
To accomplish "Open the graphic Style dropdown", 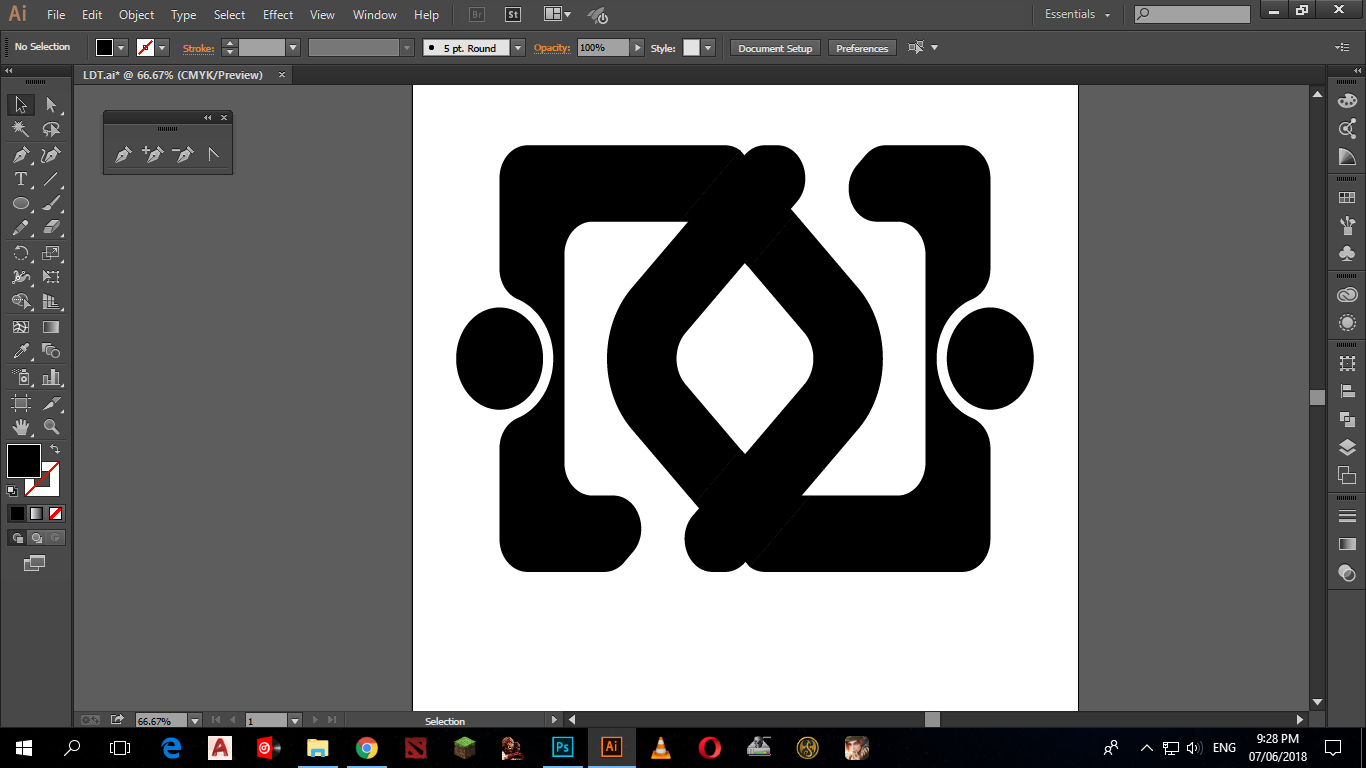I will [708, 48].
